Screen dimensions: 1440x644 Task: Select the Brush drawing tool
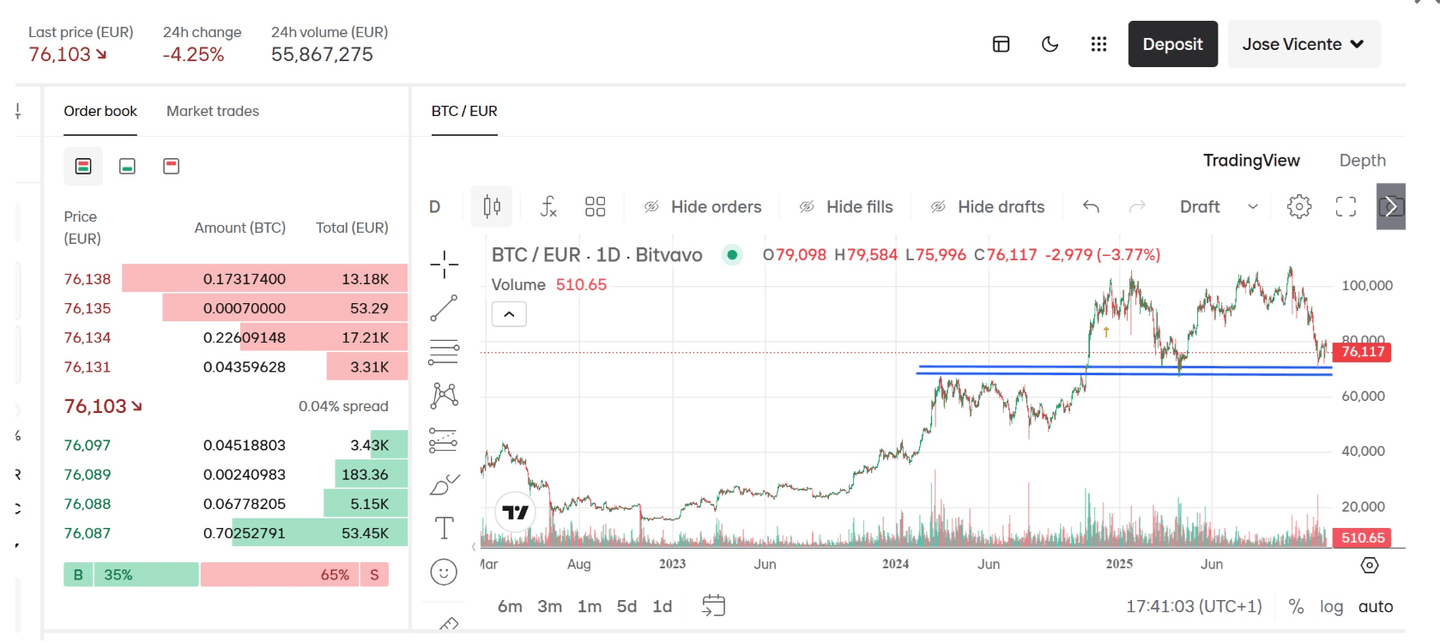444,483
